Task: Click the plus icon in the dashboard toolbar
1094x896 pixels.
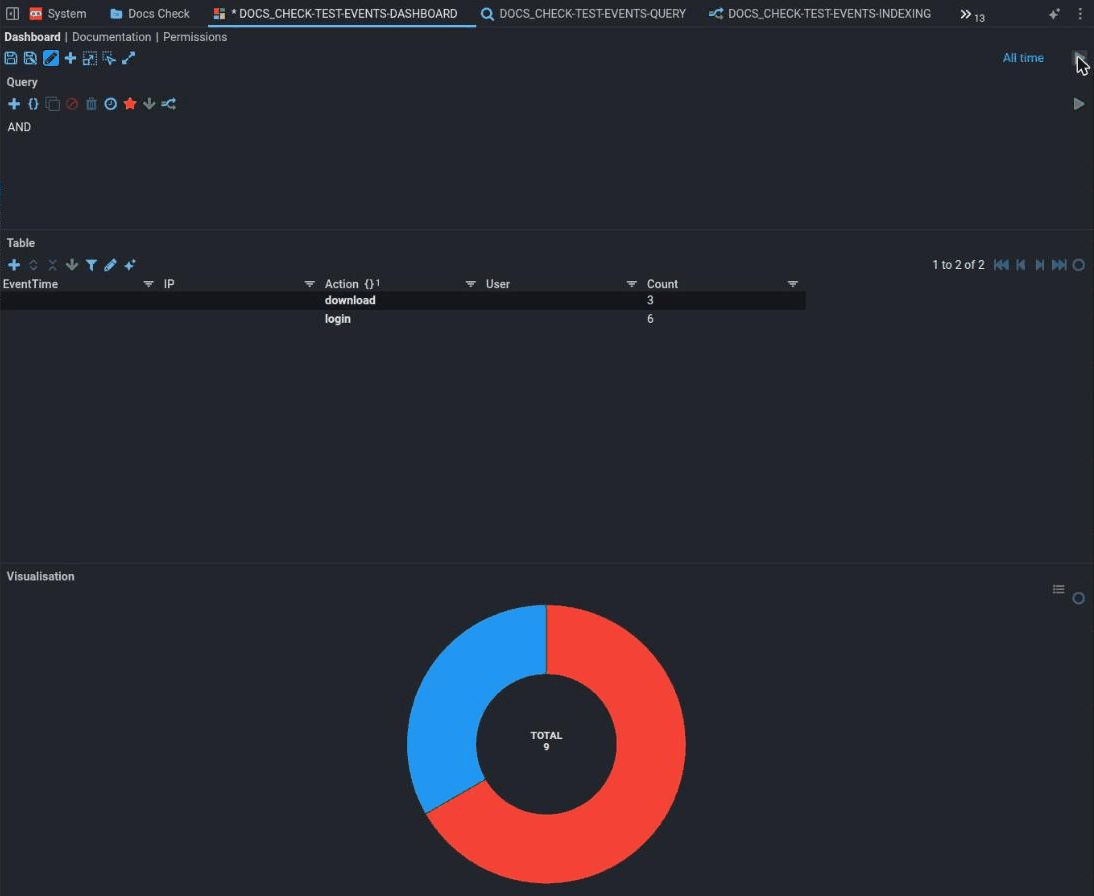Action: [70, 59]
